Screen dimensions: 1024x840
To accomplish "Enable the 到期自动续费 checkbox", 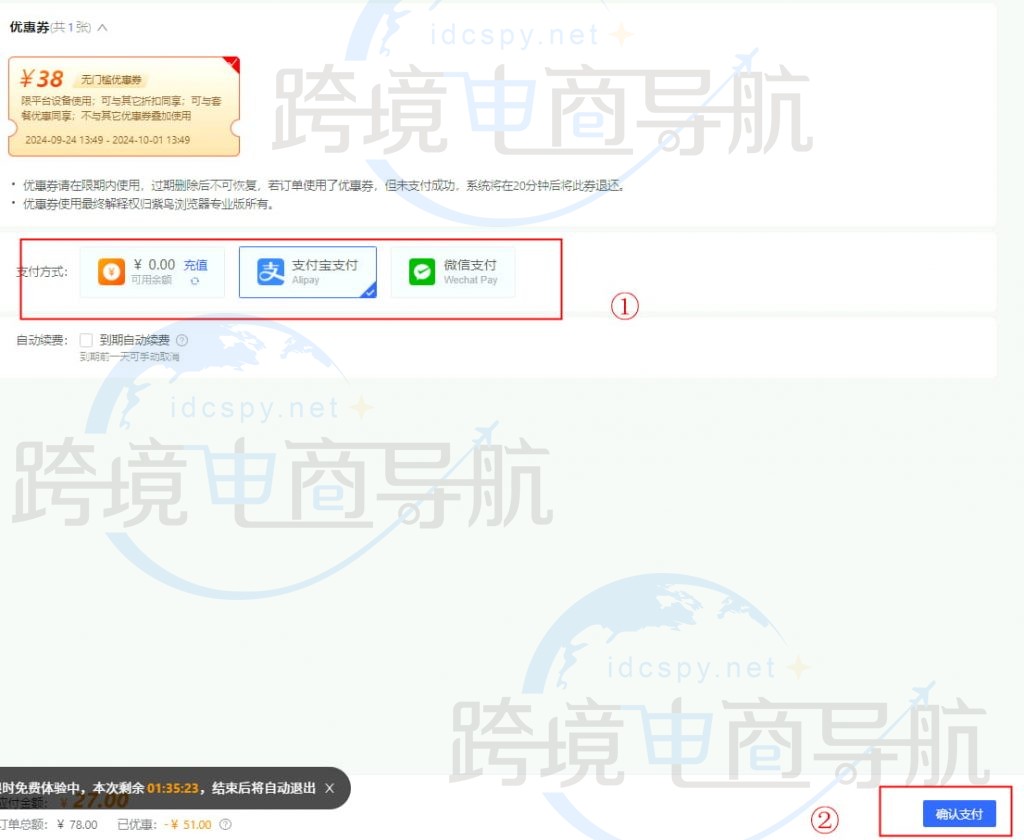I will tap(86, 339).
